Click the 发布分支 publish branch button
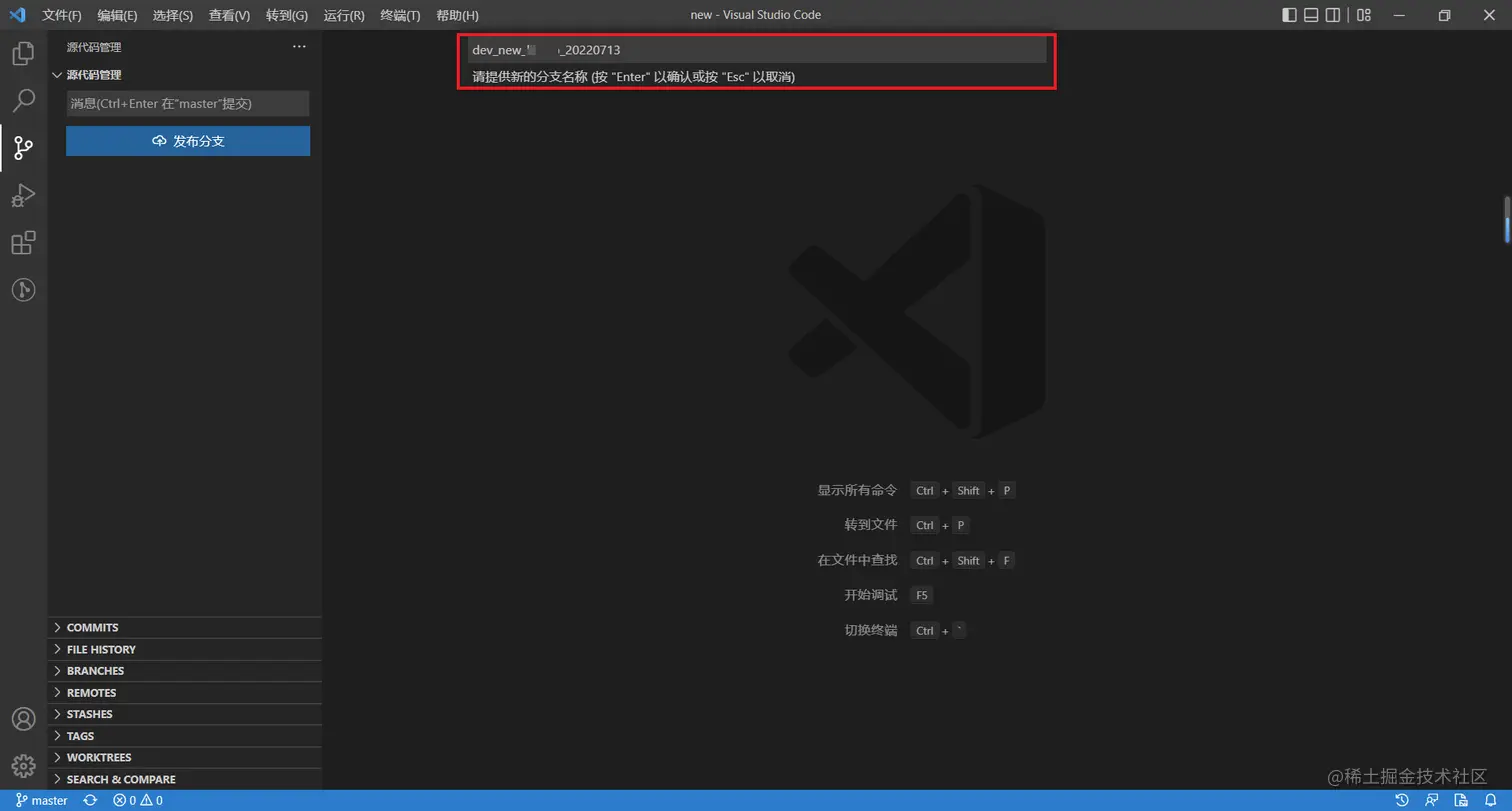 pos(188,141)
